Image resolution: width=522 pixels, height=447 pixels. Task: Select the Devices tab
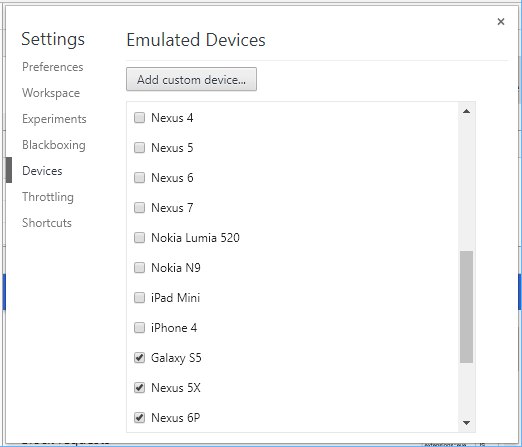pos(42,171)
